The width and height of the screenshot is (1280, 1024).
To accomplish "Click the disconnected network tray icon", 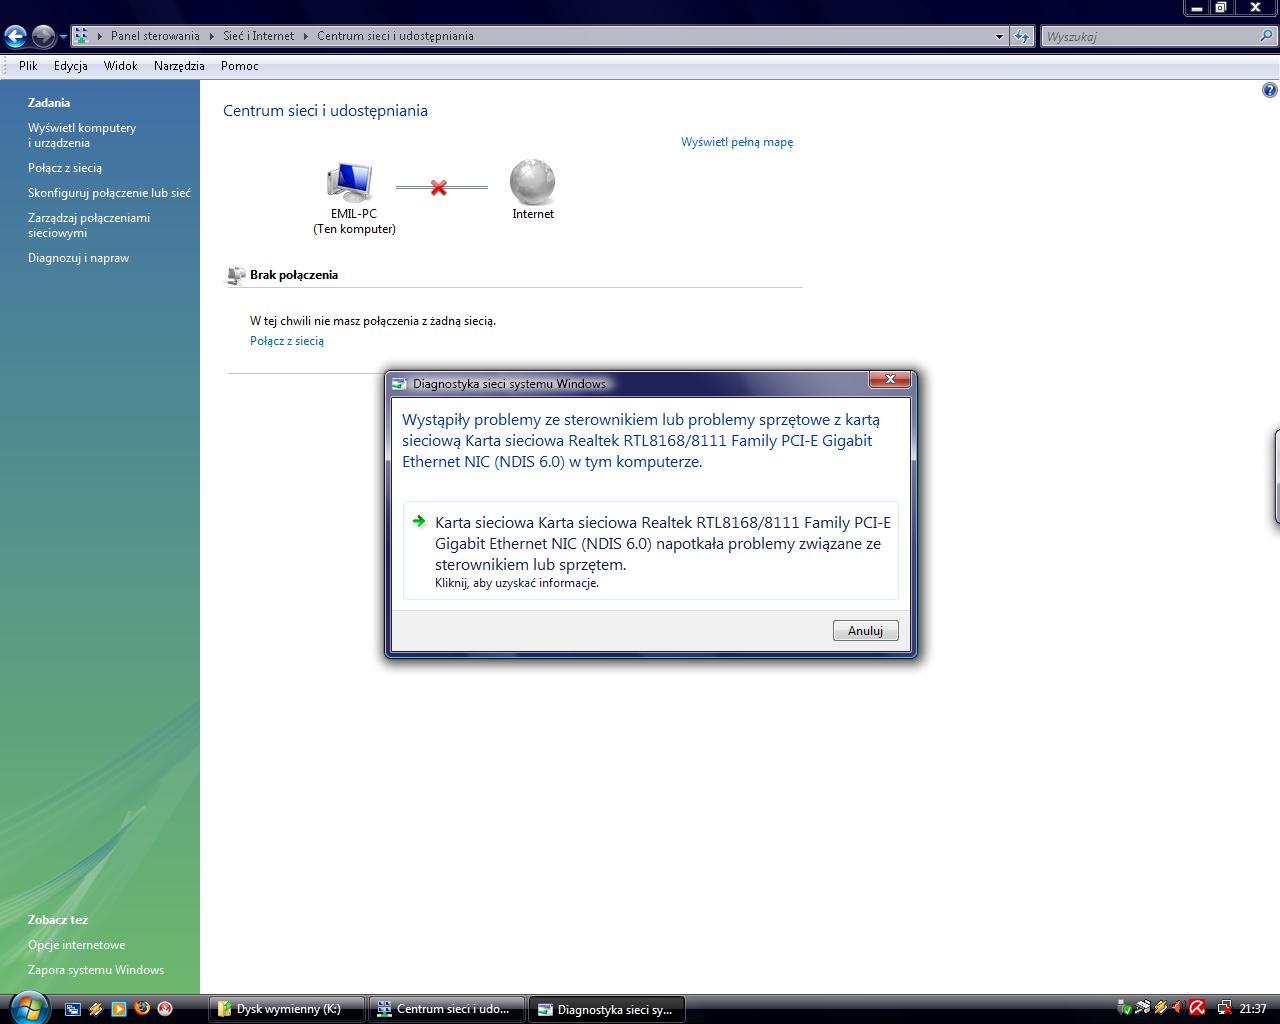I will click(x=1224, y=1008).
